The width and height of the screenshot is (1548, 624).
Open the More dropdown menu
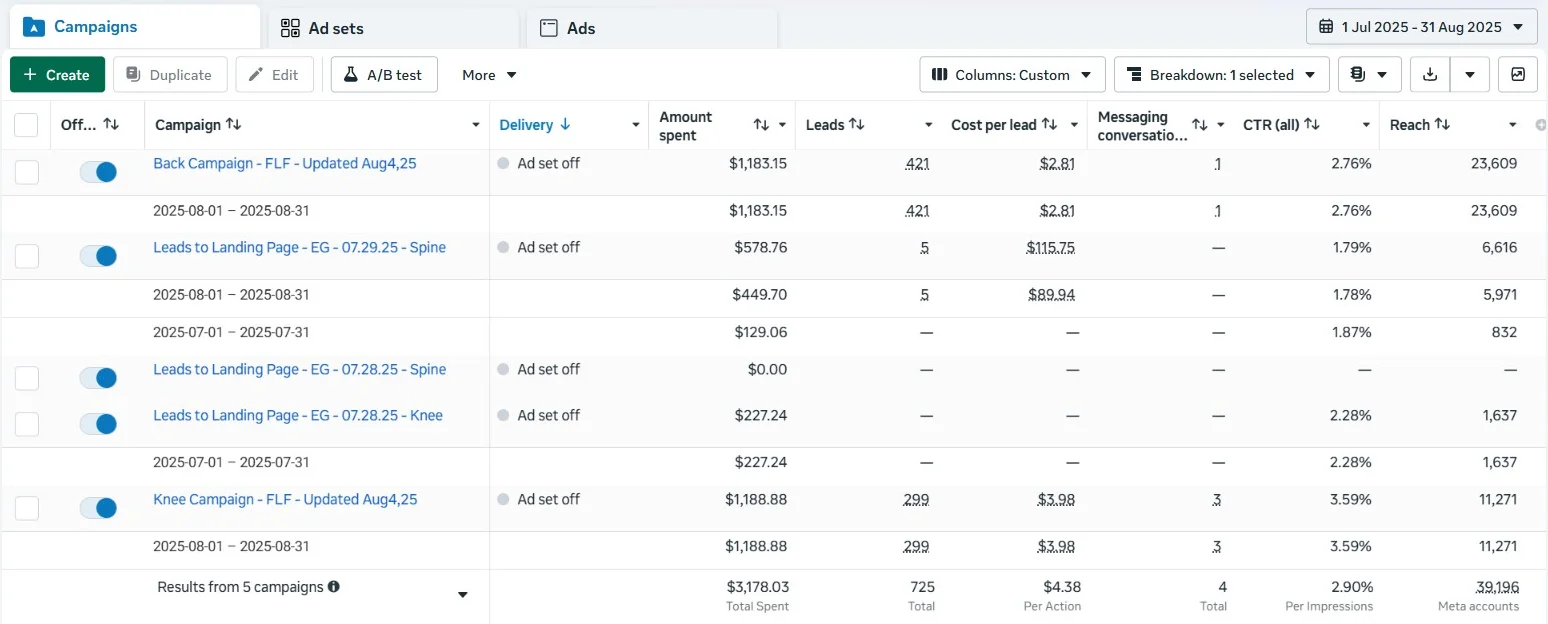[489, 75]
